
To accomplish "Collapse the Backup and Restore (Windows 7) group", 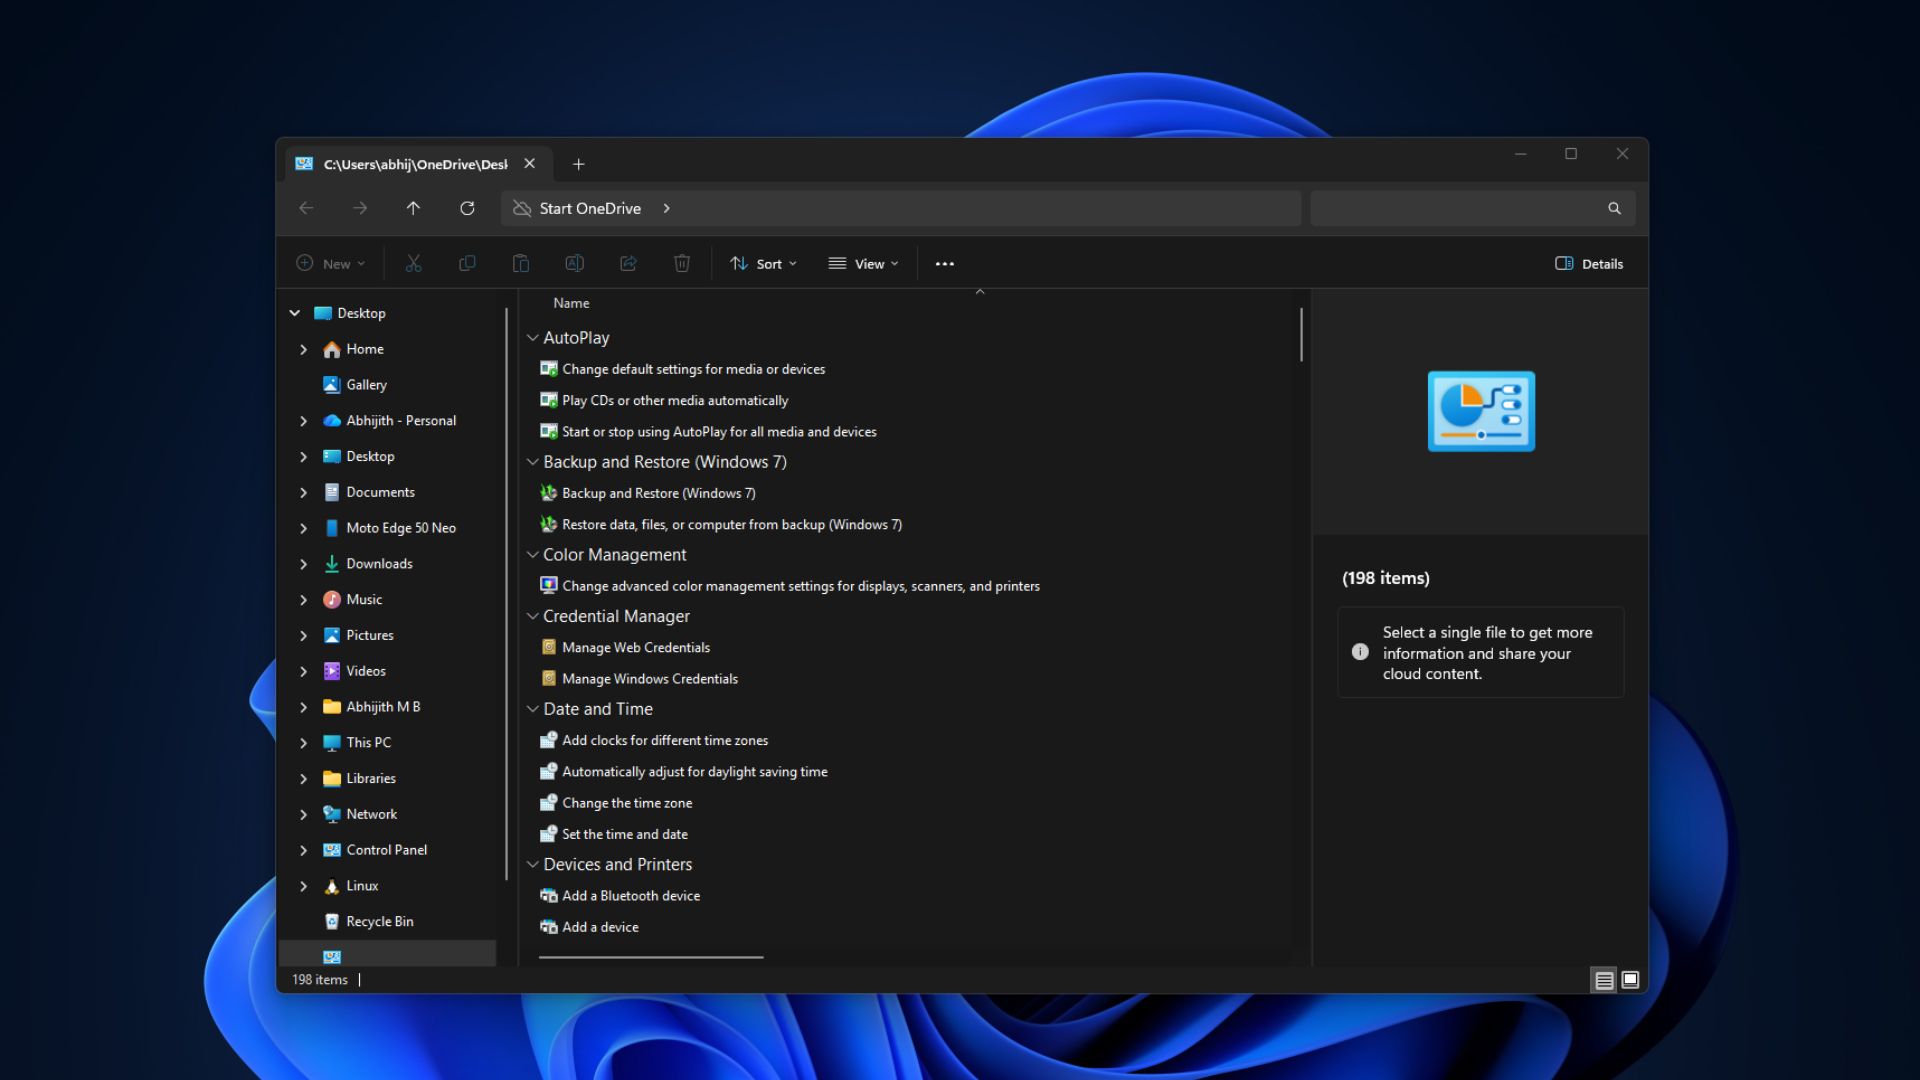I will 533,462.
